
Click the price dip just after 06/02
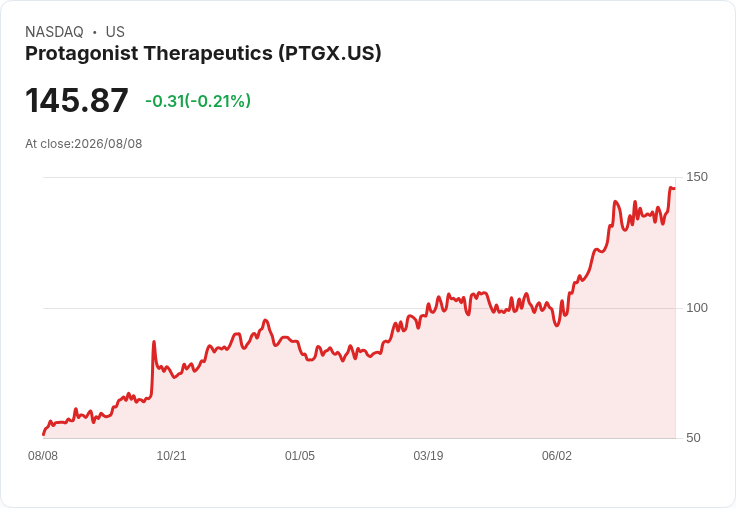click(x=557, y=325)
